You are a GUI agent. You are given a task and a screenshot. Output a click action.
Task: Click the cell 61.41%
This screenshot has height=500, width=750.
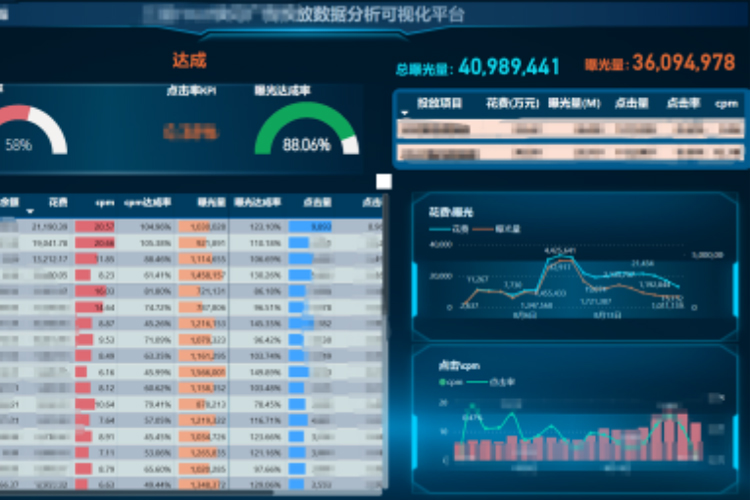click(x=157, y=275)
